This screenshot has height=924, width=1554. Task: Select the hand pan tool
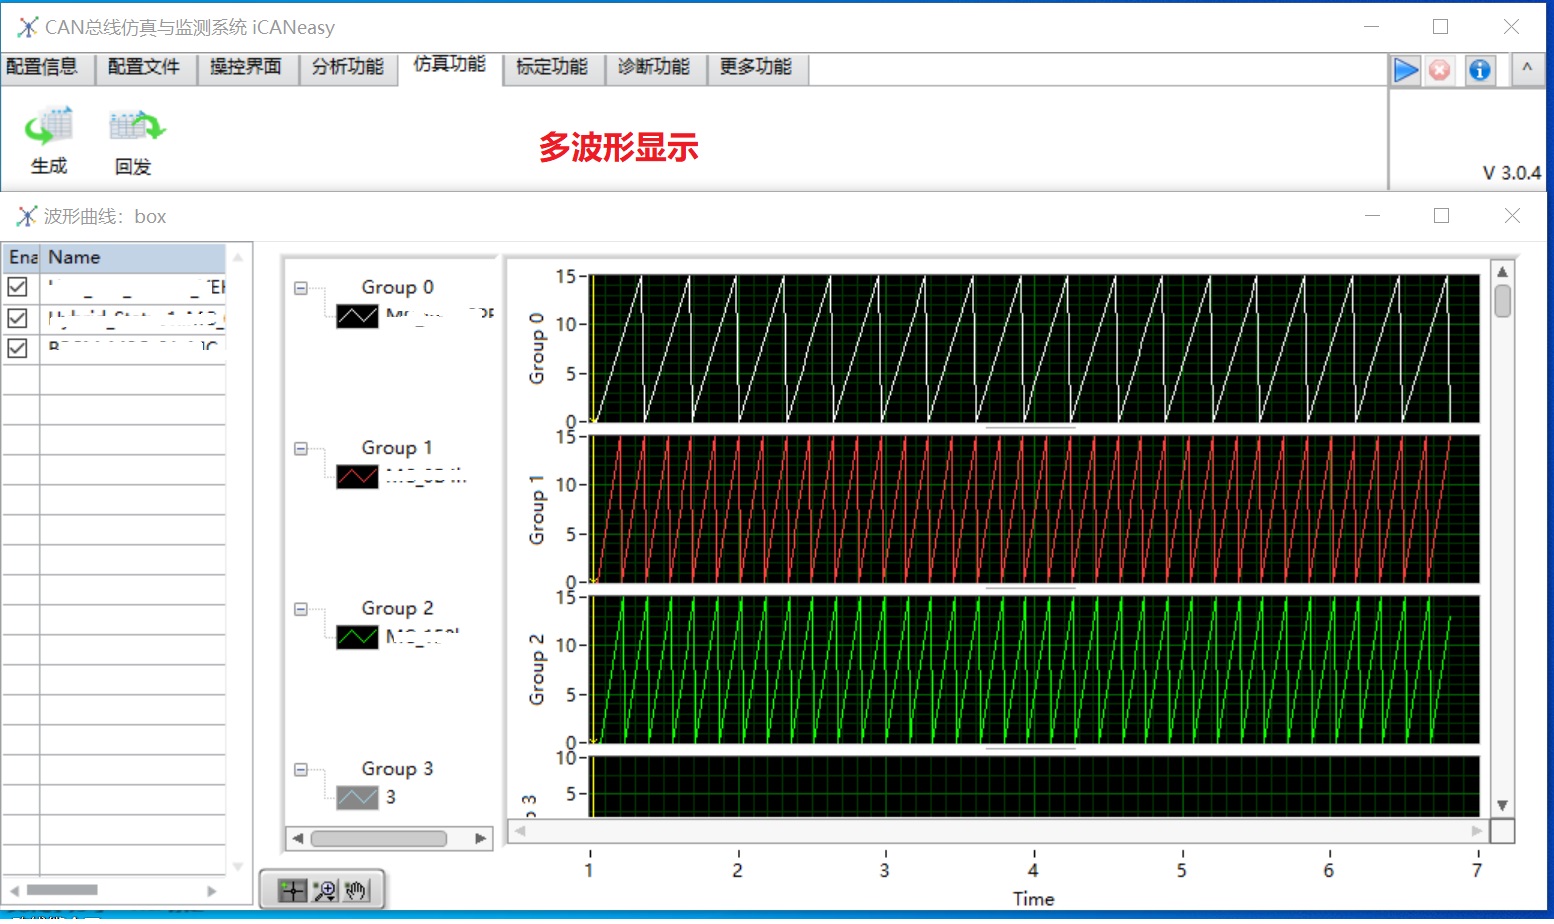pos(356,890)
